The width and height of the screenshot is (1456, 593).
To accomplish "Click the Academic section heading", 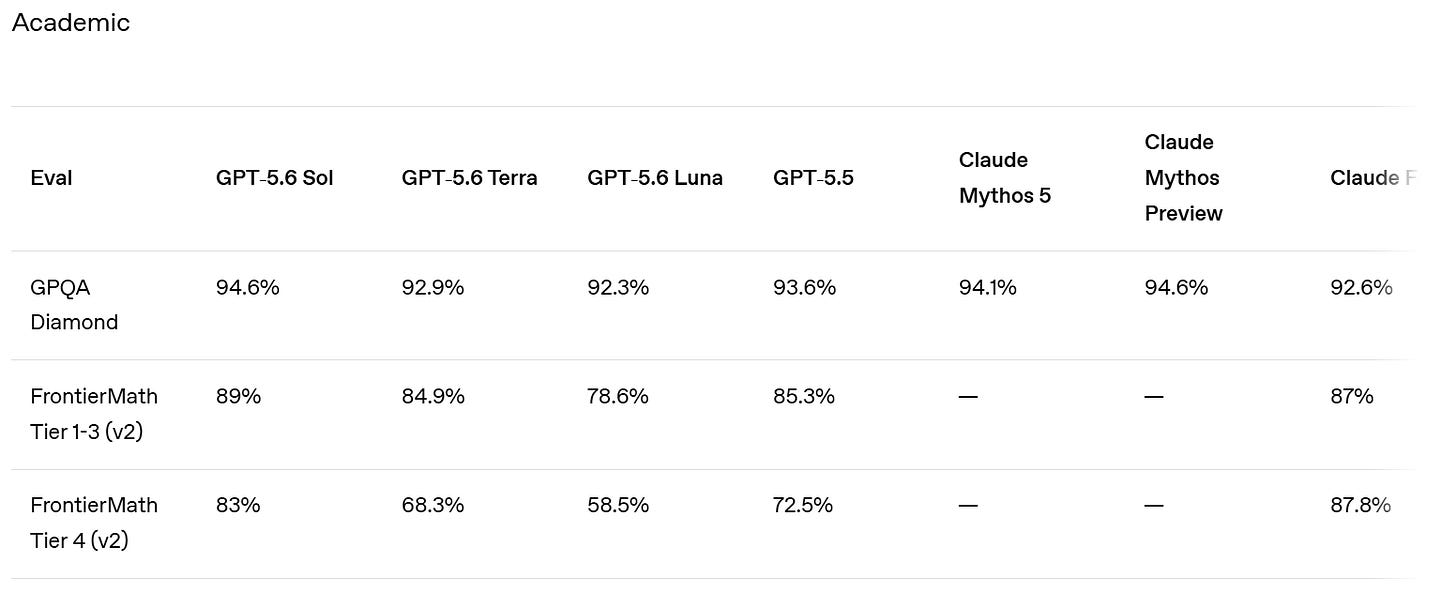I will tap(71, 23).
